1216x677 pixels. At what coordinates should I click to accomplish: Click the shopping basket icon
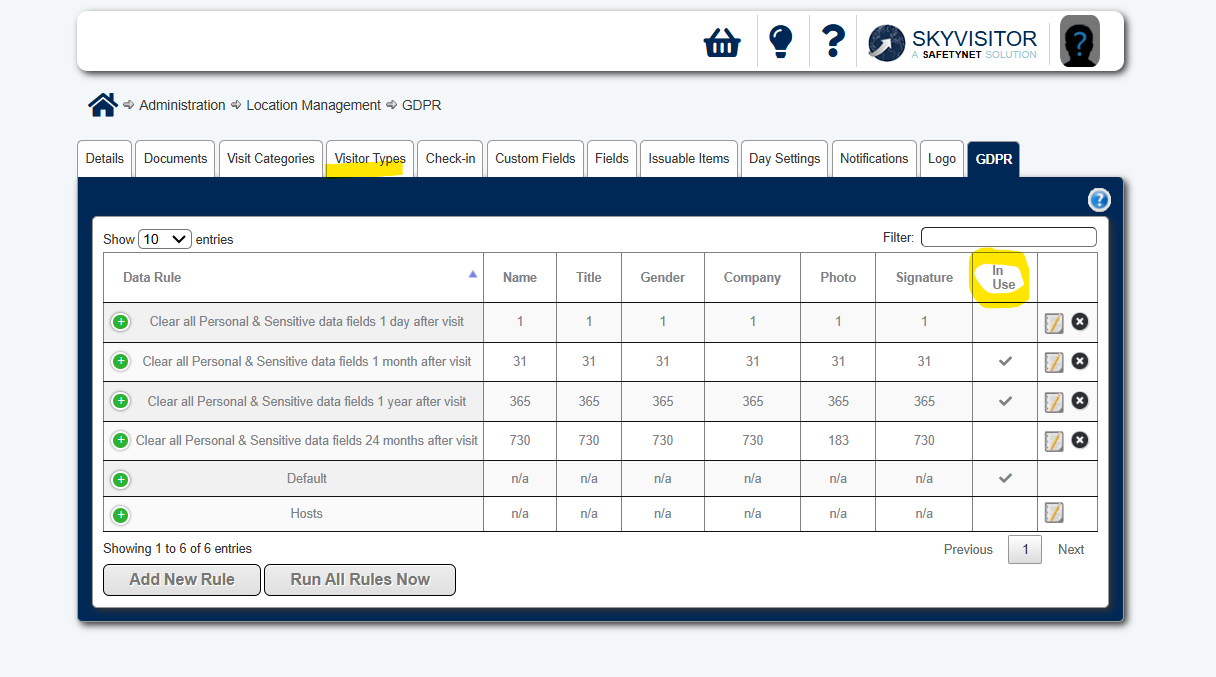click(722, 42)
